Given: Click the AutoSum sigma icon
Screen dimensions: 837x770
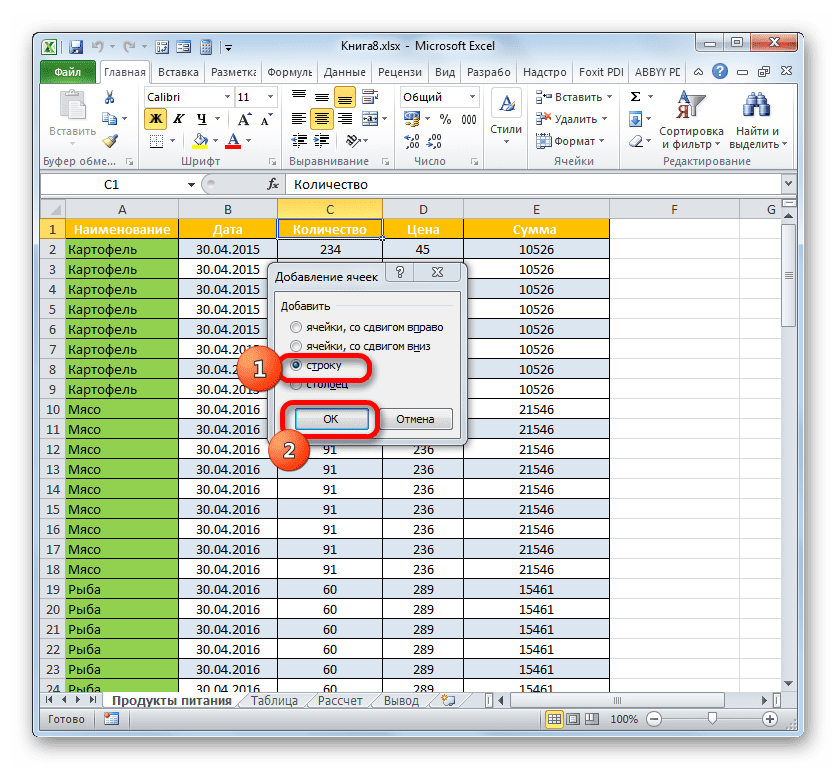Looking at the screenshot, I should [635, 97].
